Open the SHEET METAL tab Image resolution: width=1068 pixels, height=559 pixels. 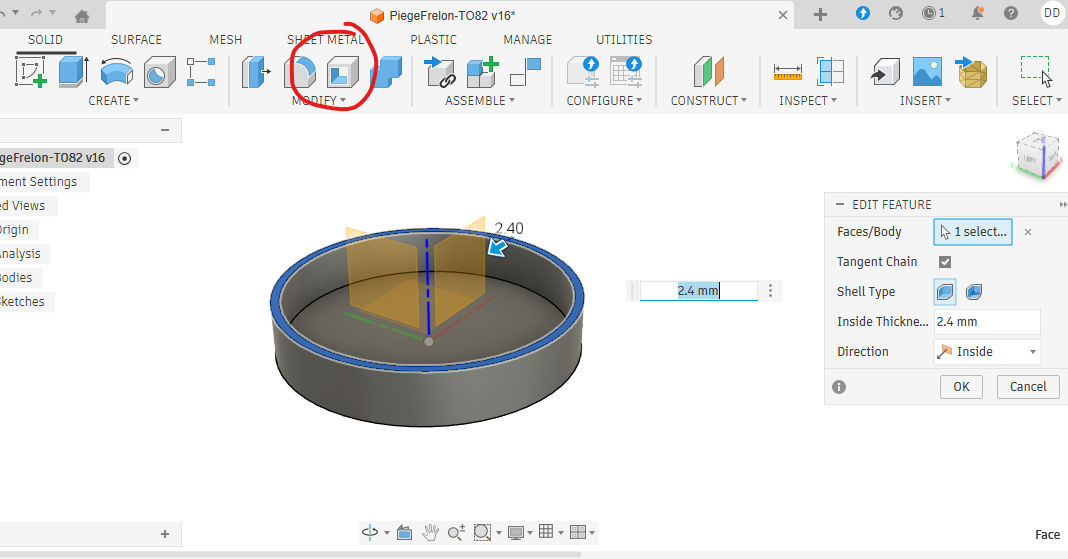coord(324,40)
